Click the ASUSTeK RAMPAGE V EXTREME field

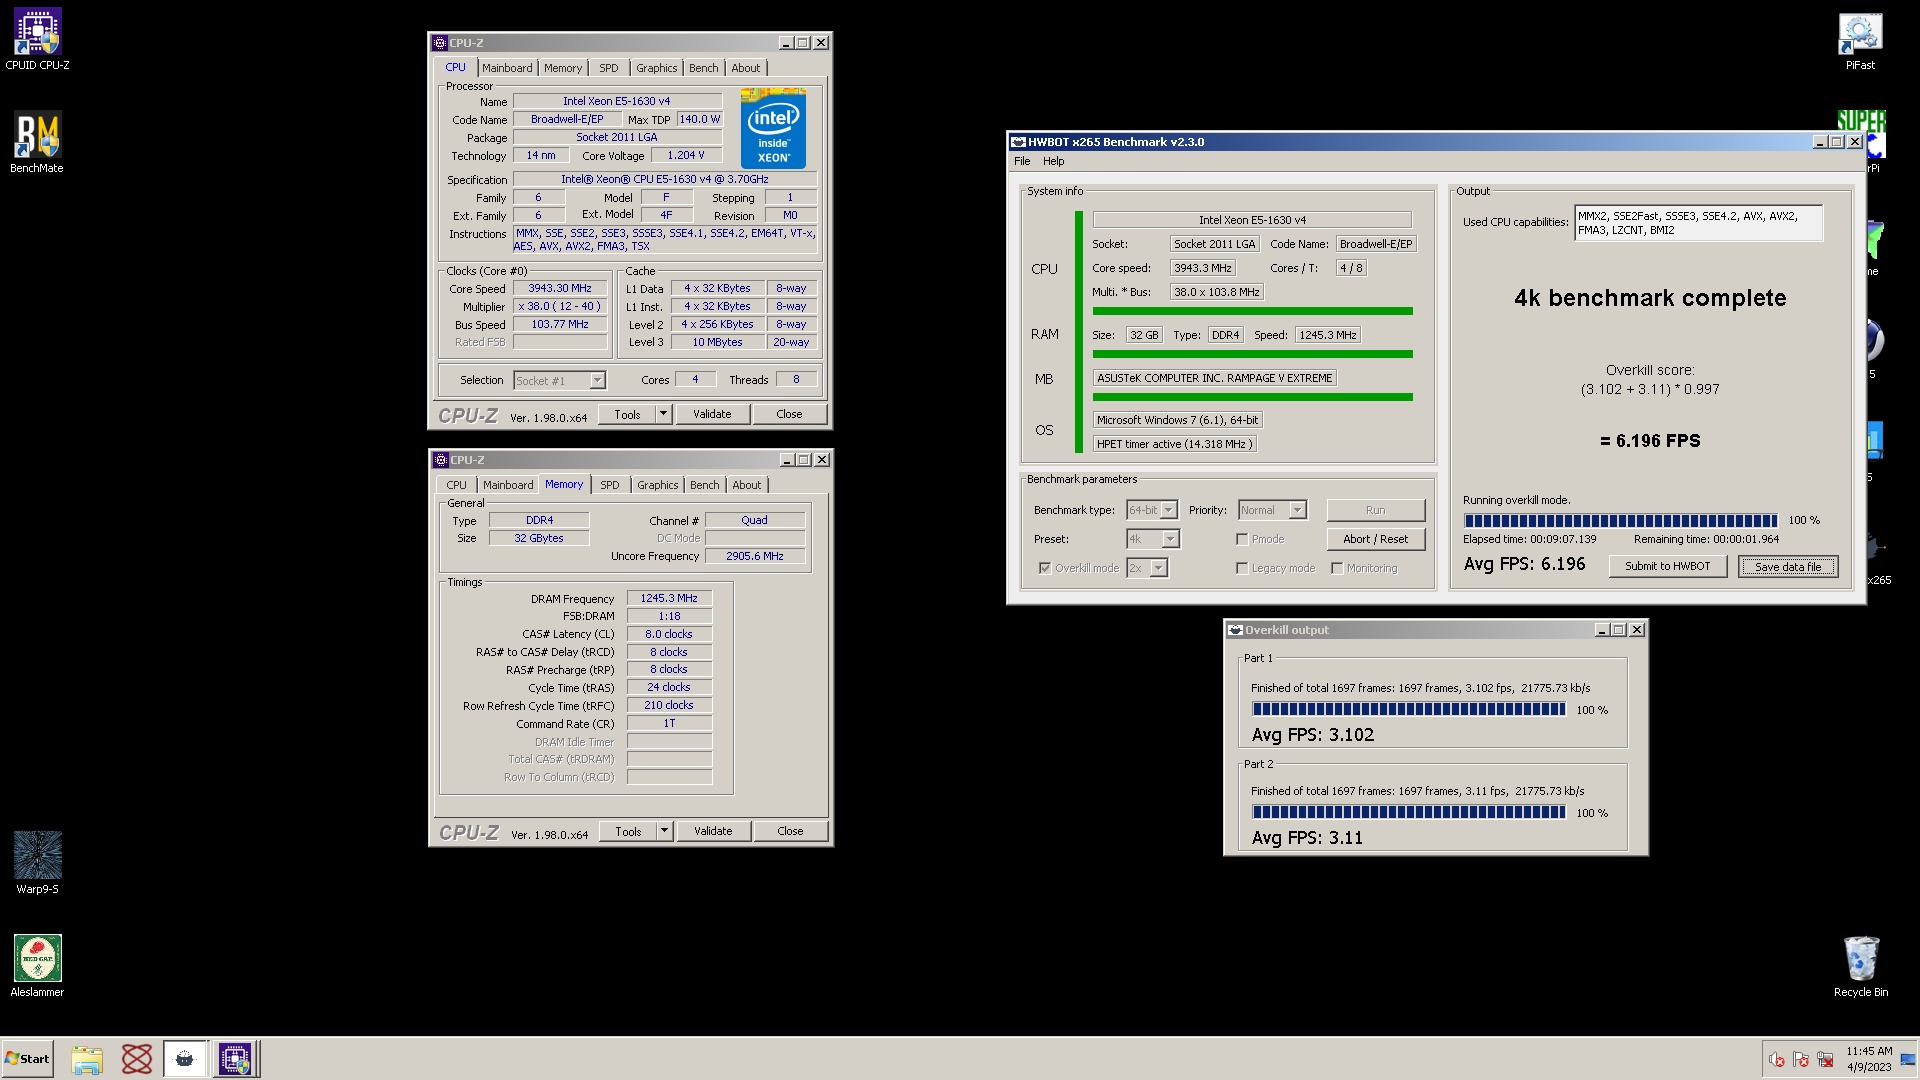(x=1214, y=378)
